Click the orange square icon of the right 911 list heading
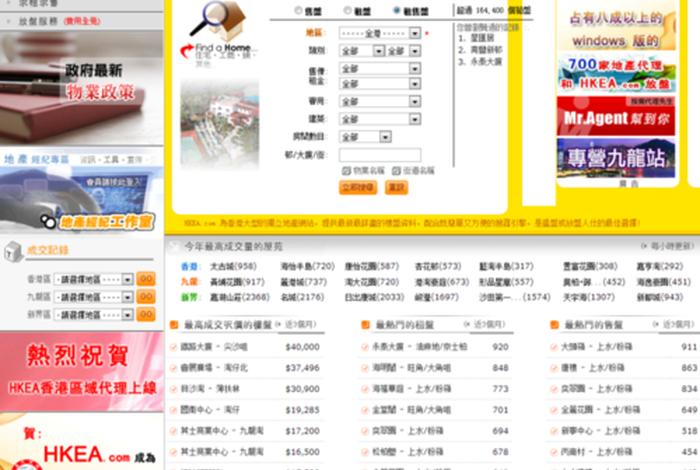The image size is (700, 470). [x=554, y=325]
